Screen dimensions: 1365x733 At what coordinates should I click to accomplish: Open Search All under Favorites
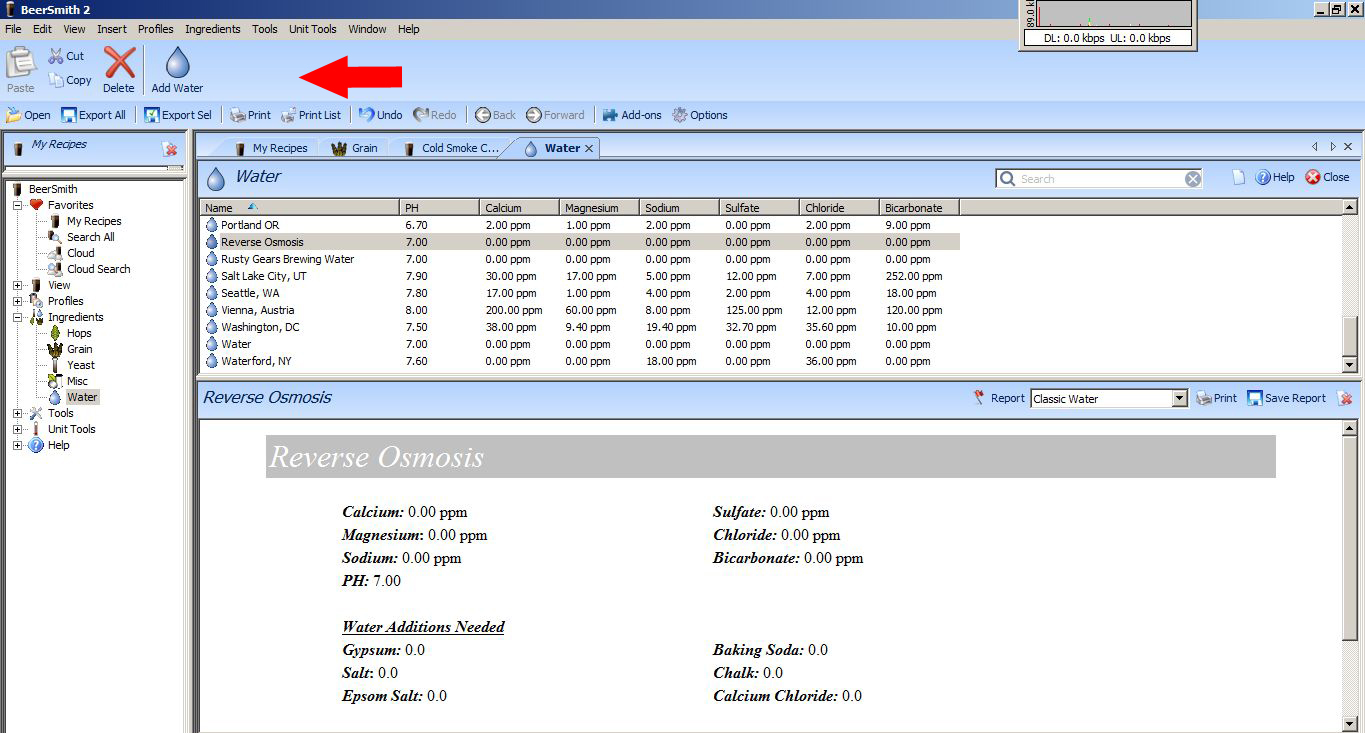pos(90,237)
